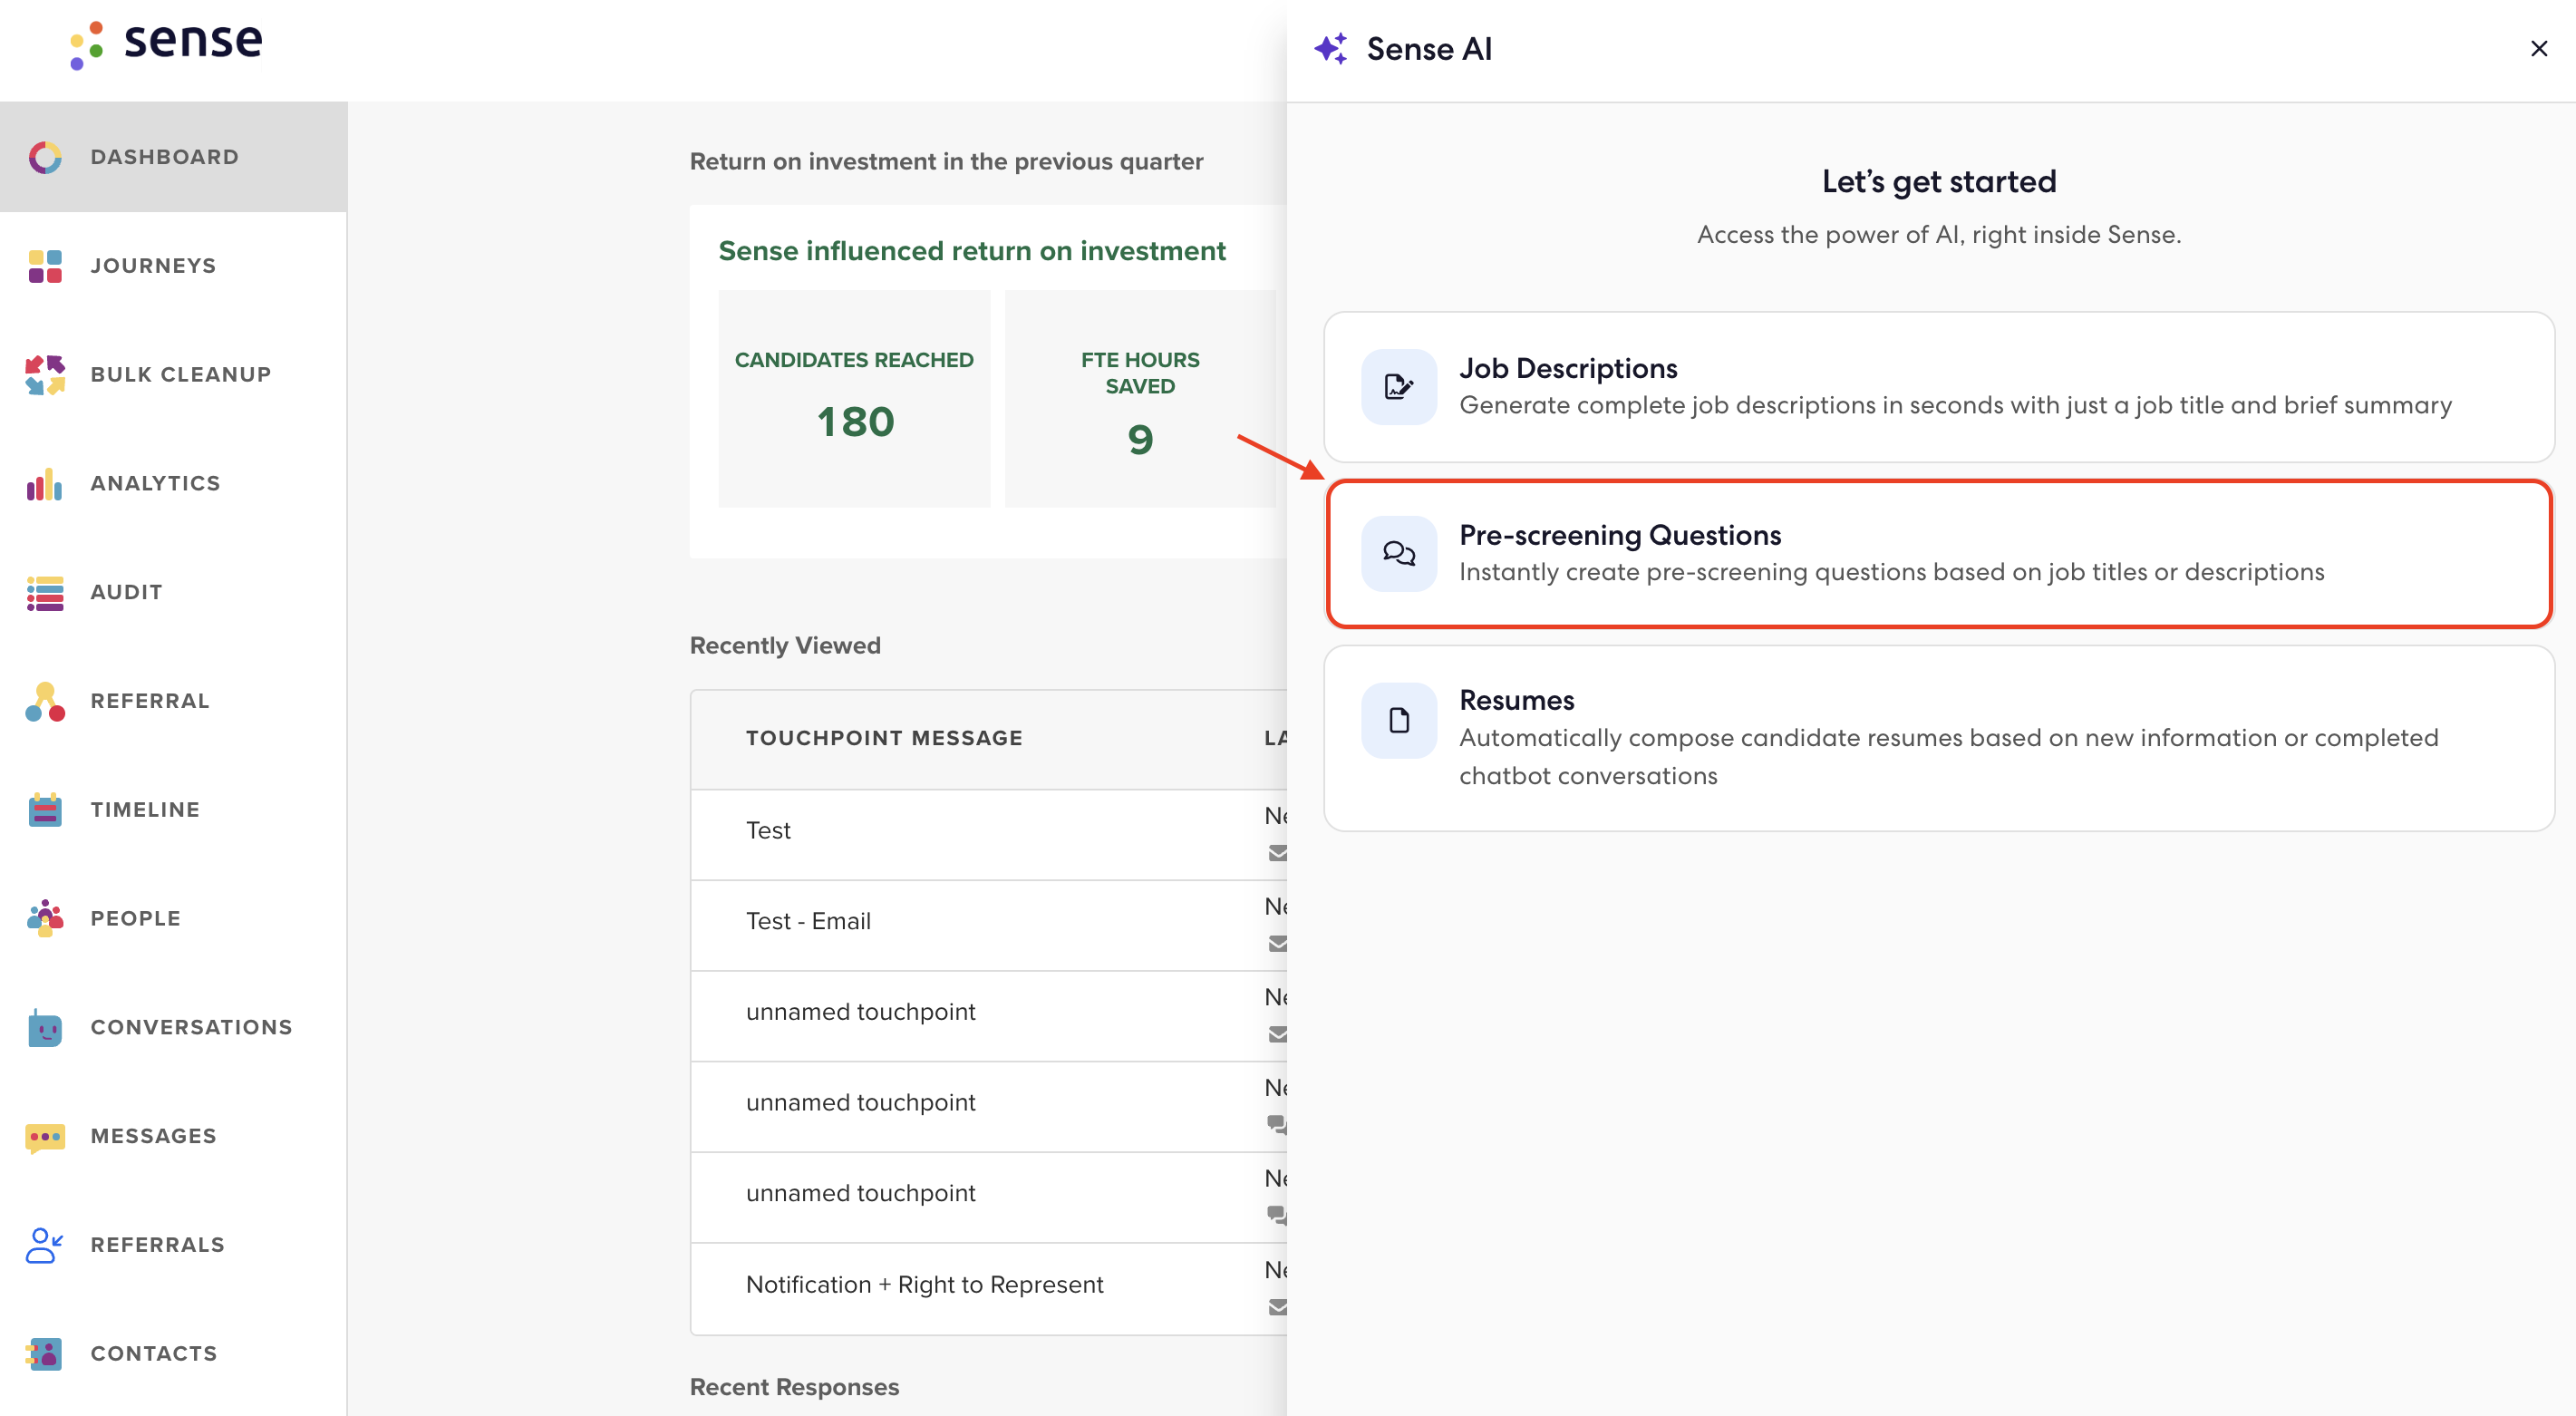The image size is (2576, 1416).
Task: Click the envelope icon in Test - Email row
Action: click(x=1277, y=944)
